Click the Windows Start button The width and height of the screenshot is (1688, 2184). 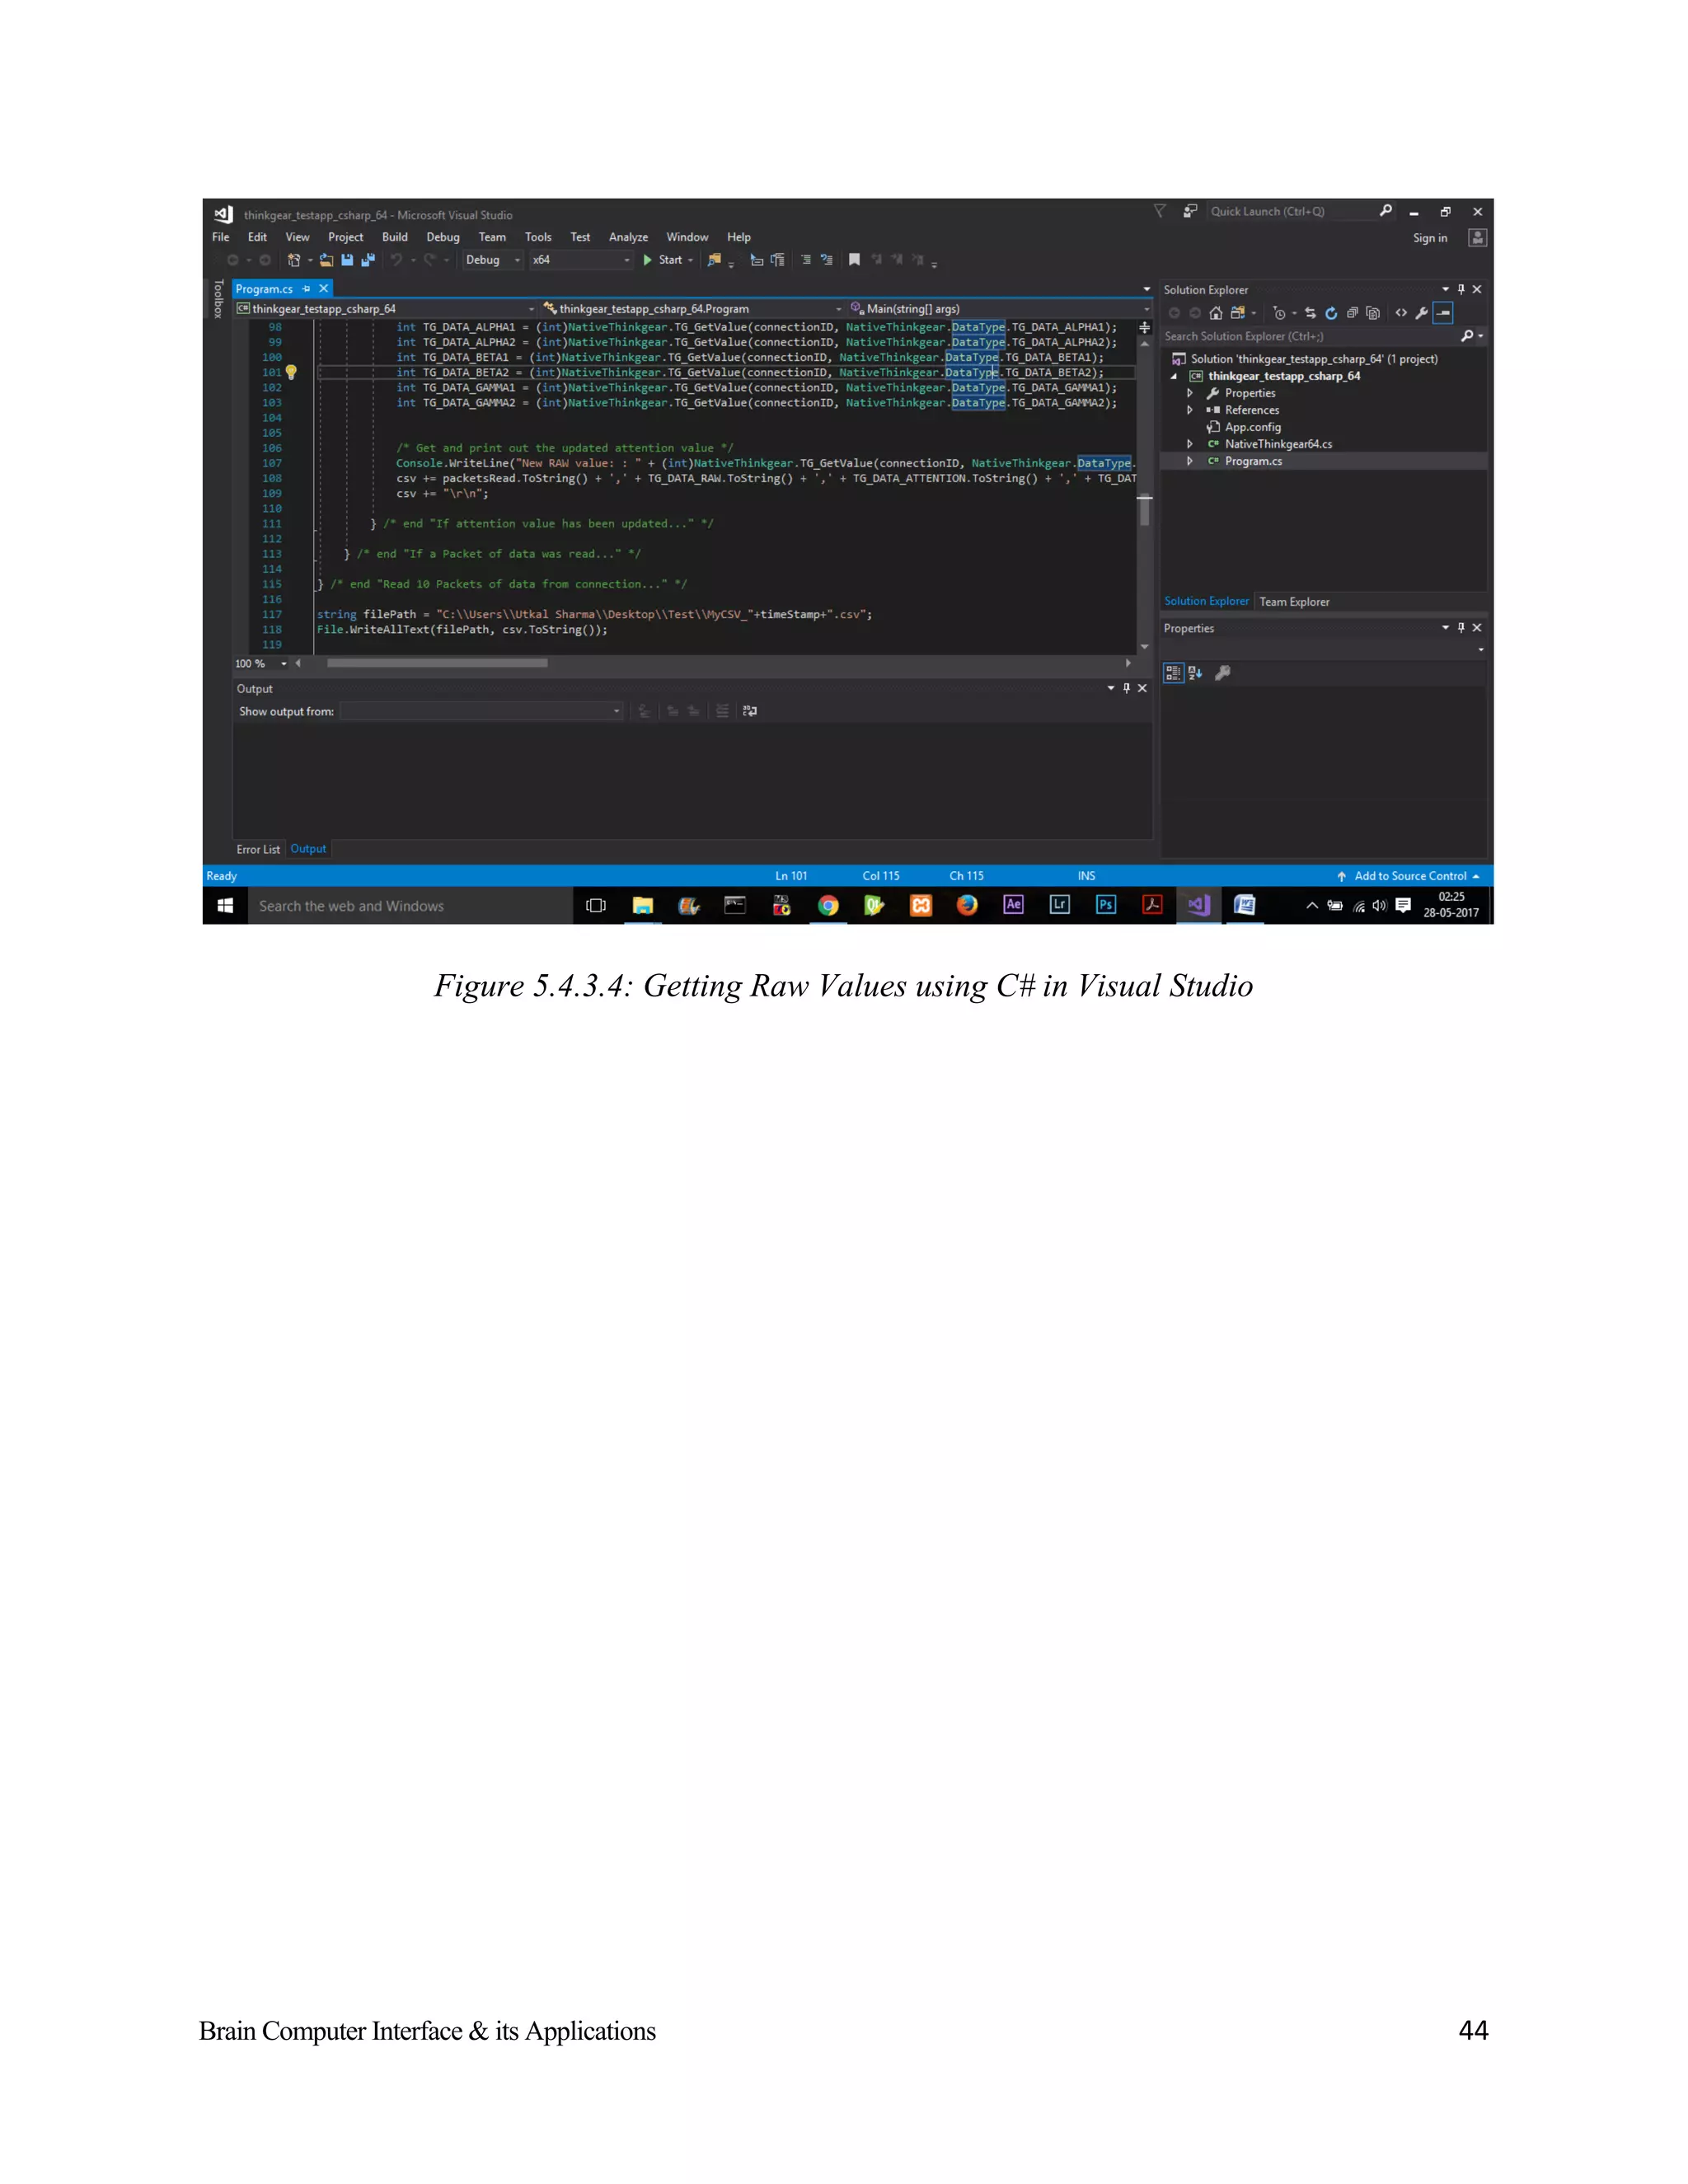(226, 905)
